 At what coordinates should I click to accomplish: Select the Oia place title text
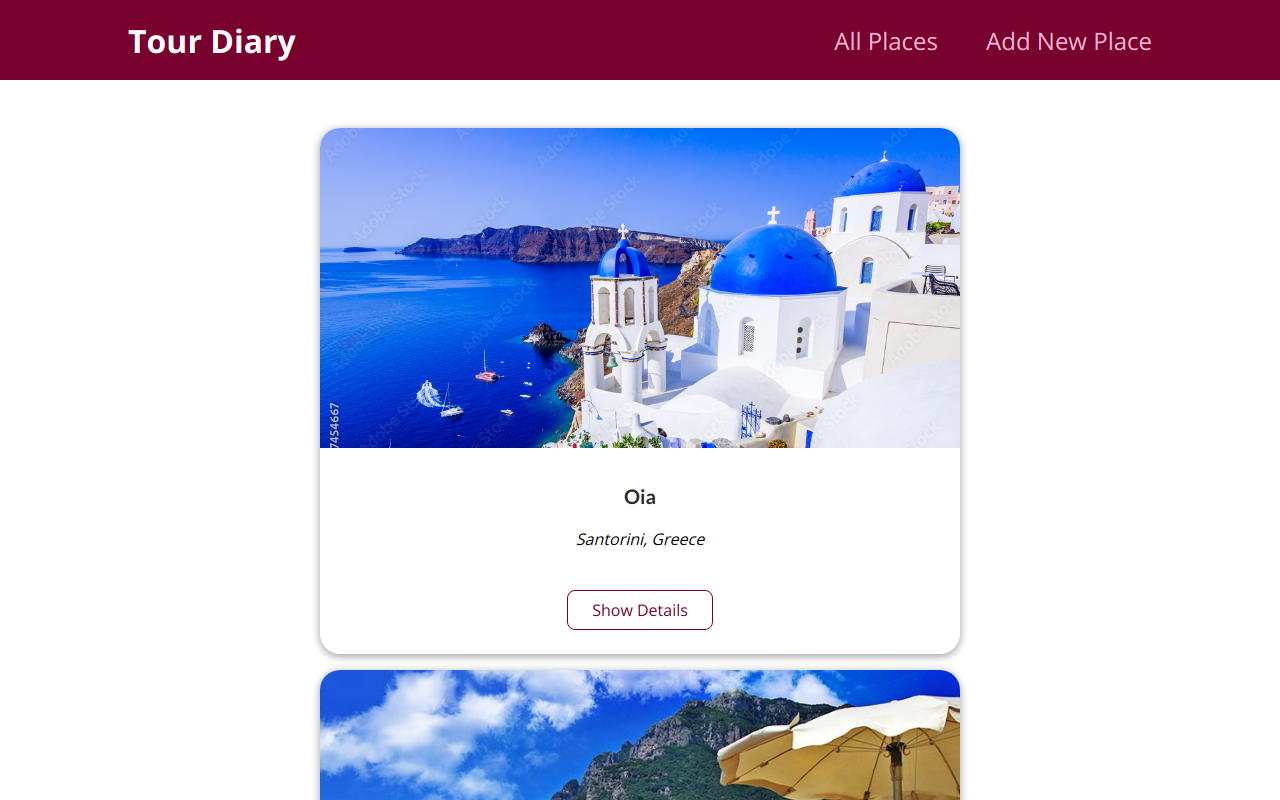pyautogui.click(x=640, y=497)
